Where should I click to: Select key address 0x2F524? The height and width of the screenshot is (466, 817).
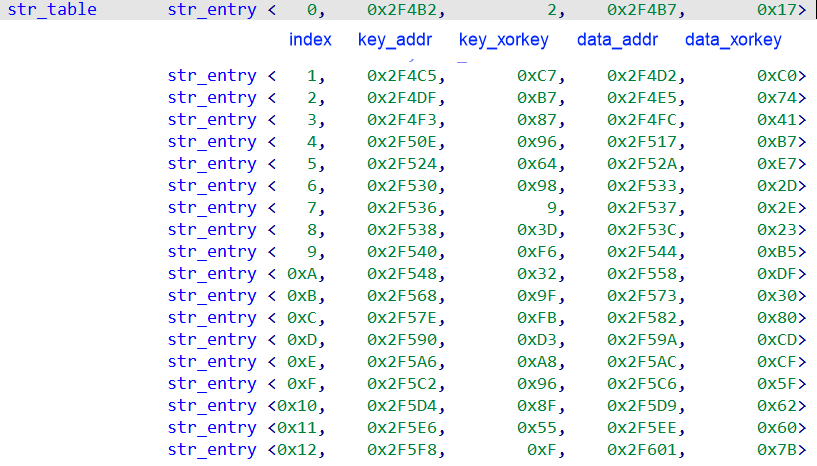(x=401, y=163)
